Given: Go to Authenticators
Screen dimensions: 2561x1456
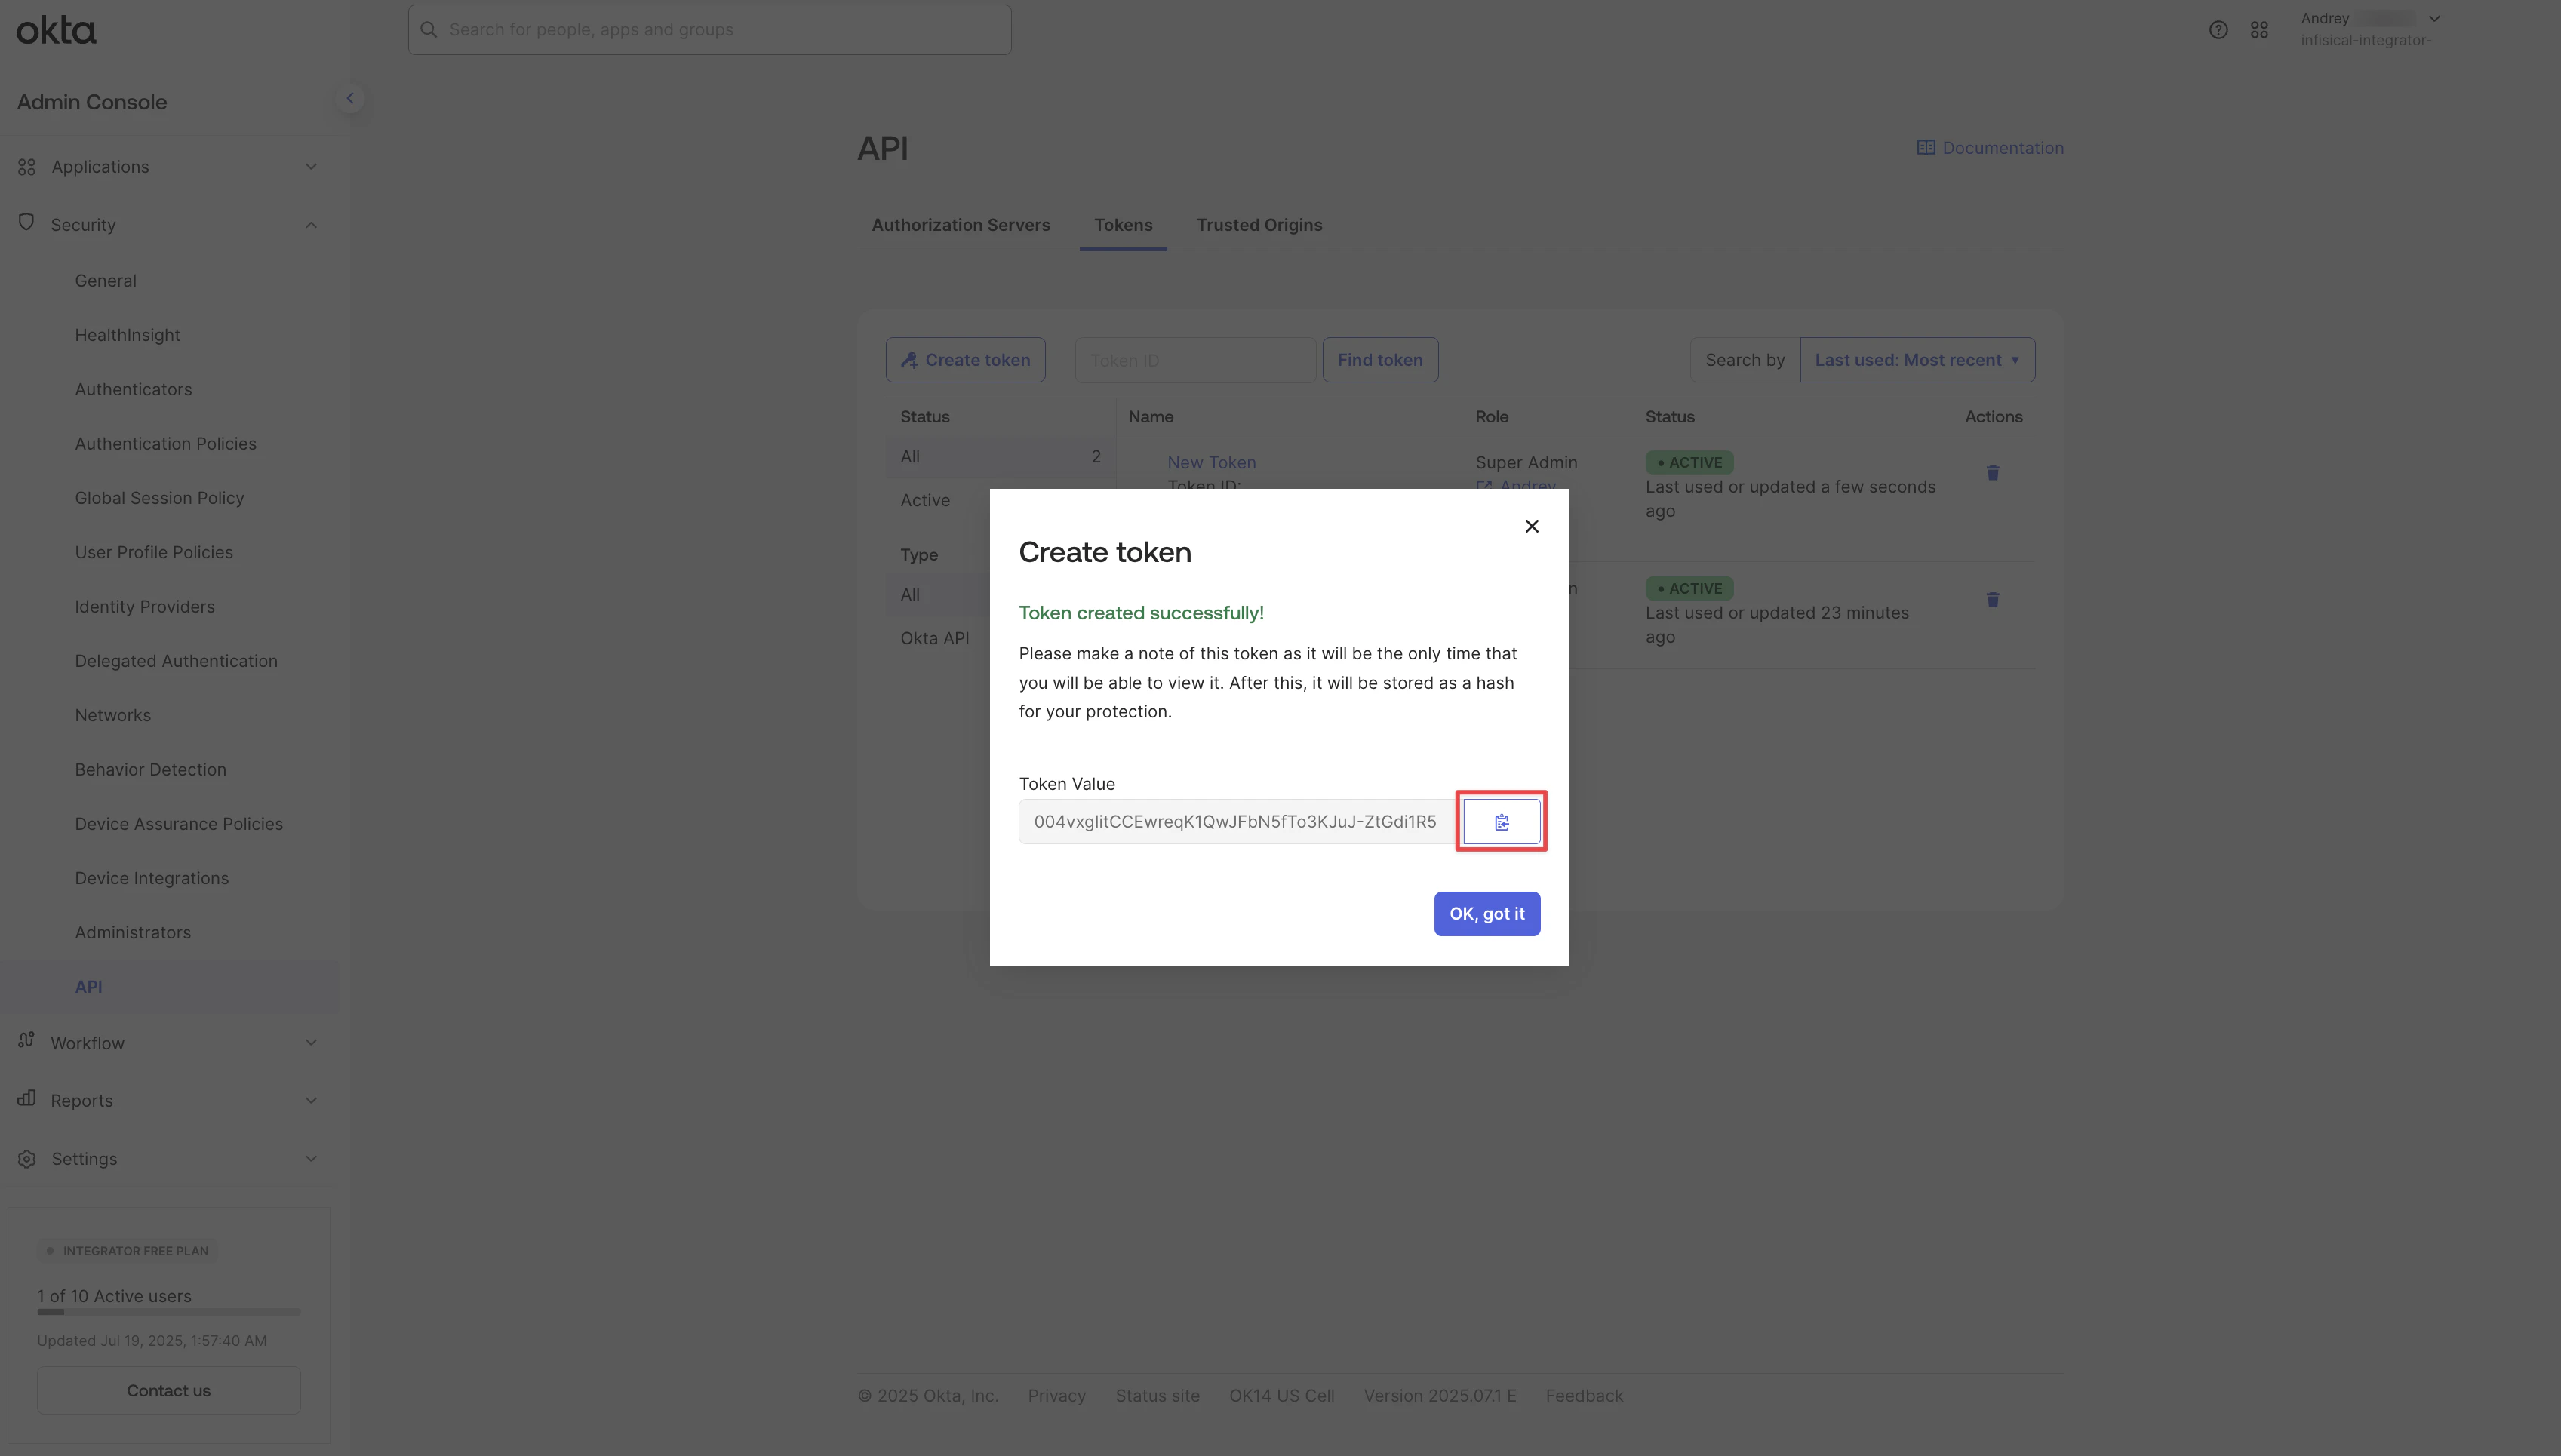Looking at the screenshot, I should click(134, 389).
